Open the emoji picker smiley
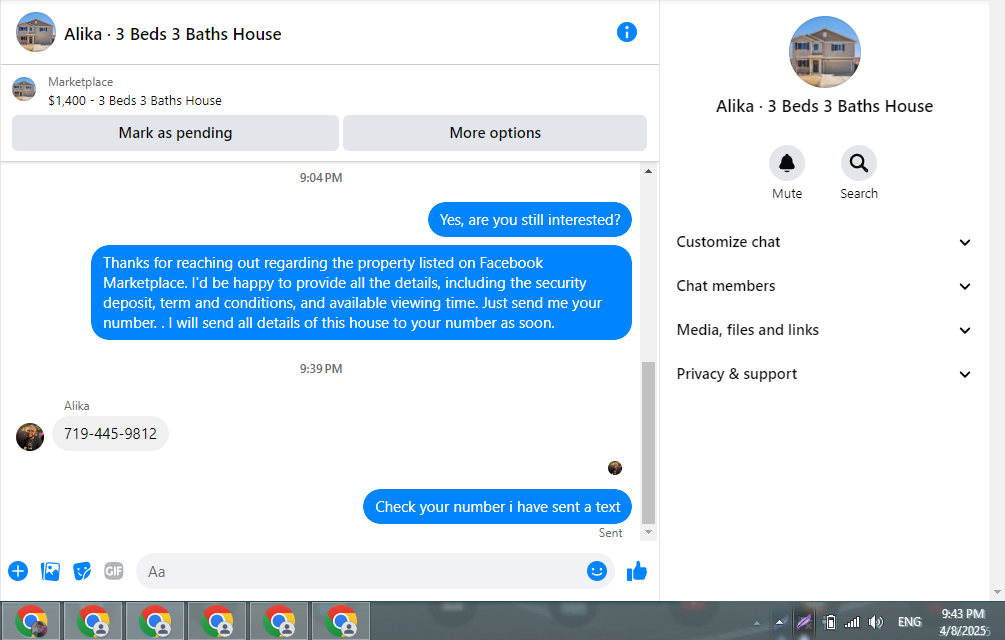The height and width of the screenshot is (640, 1005). pyautogui.click(x=597, y=571)
